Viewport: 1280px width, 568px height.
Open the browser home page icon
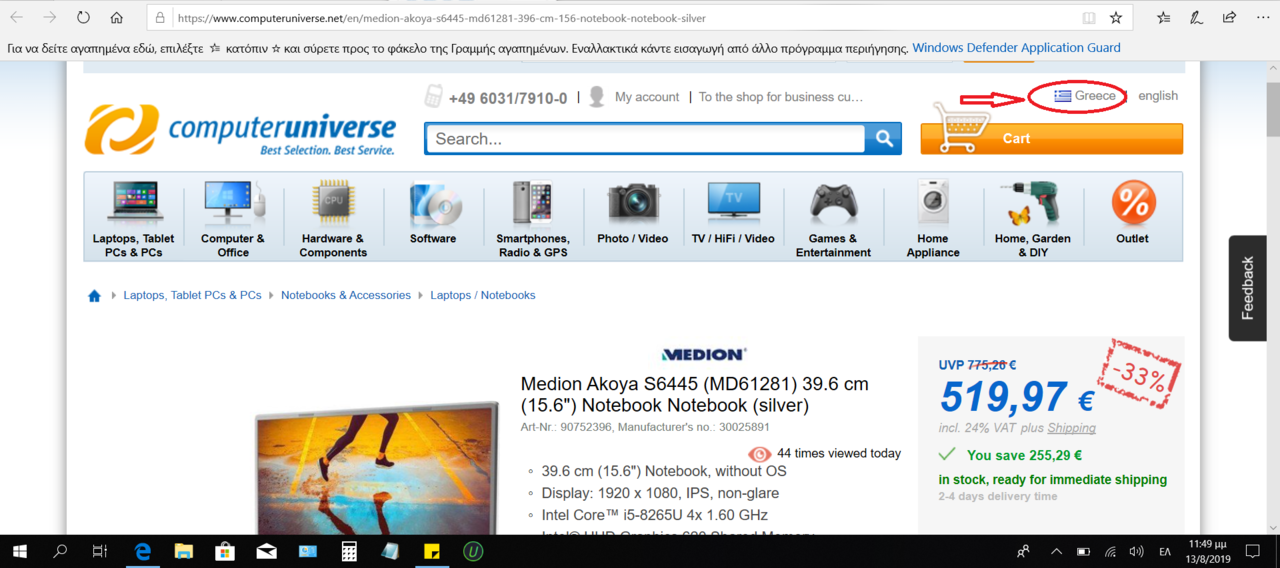pyautogui.click(x=117, y=18)
